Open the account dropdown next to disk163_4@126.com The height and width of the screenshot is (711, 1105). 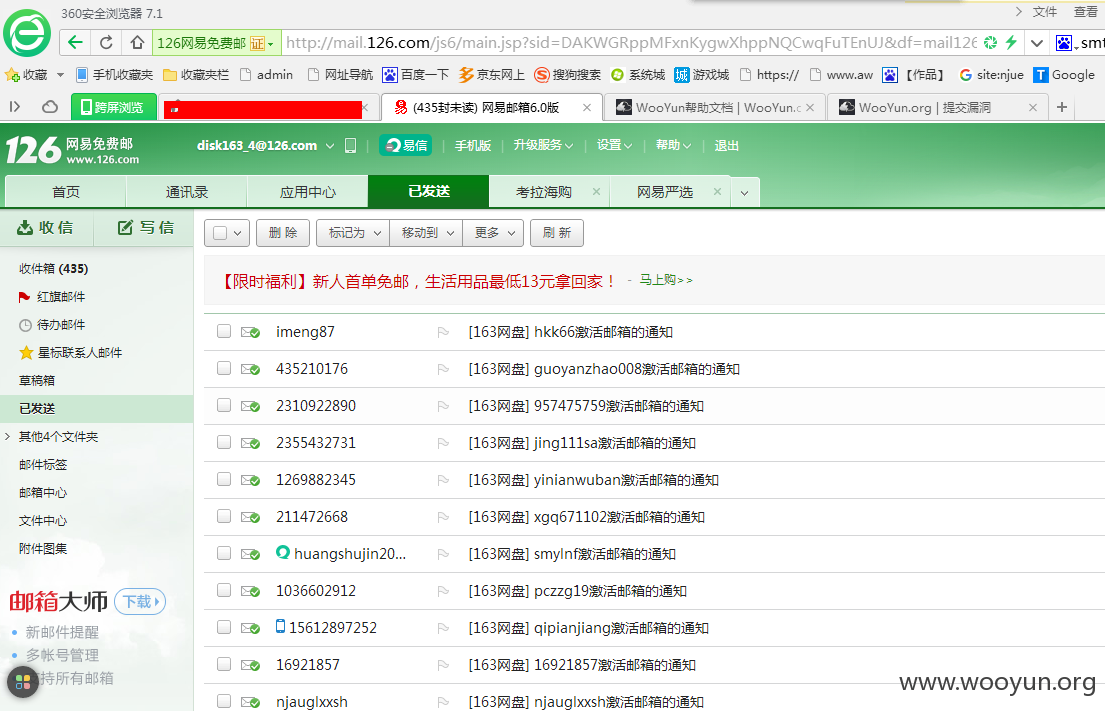point(330,146)
